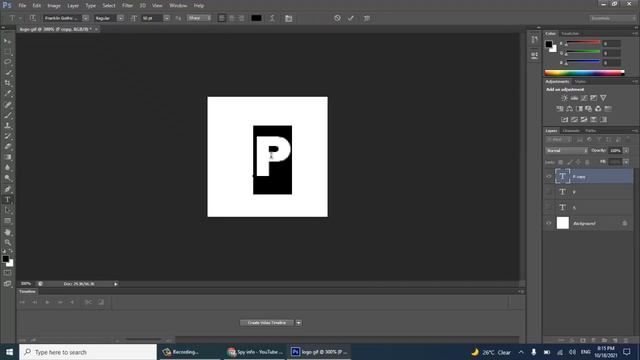Open the font family dropdown
640x360 pixels.
point(85,18)
